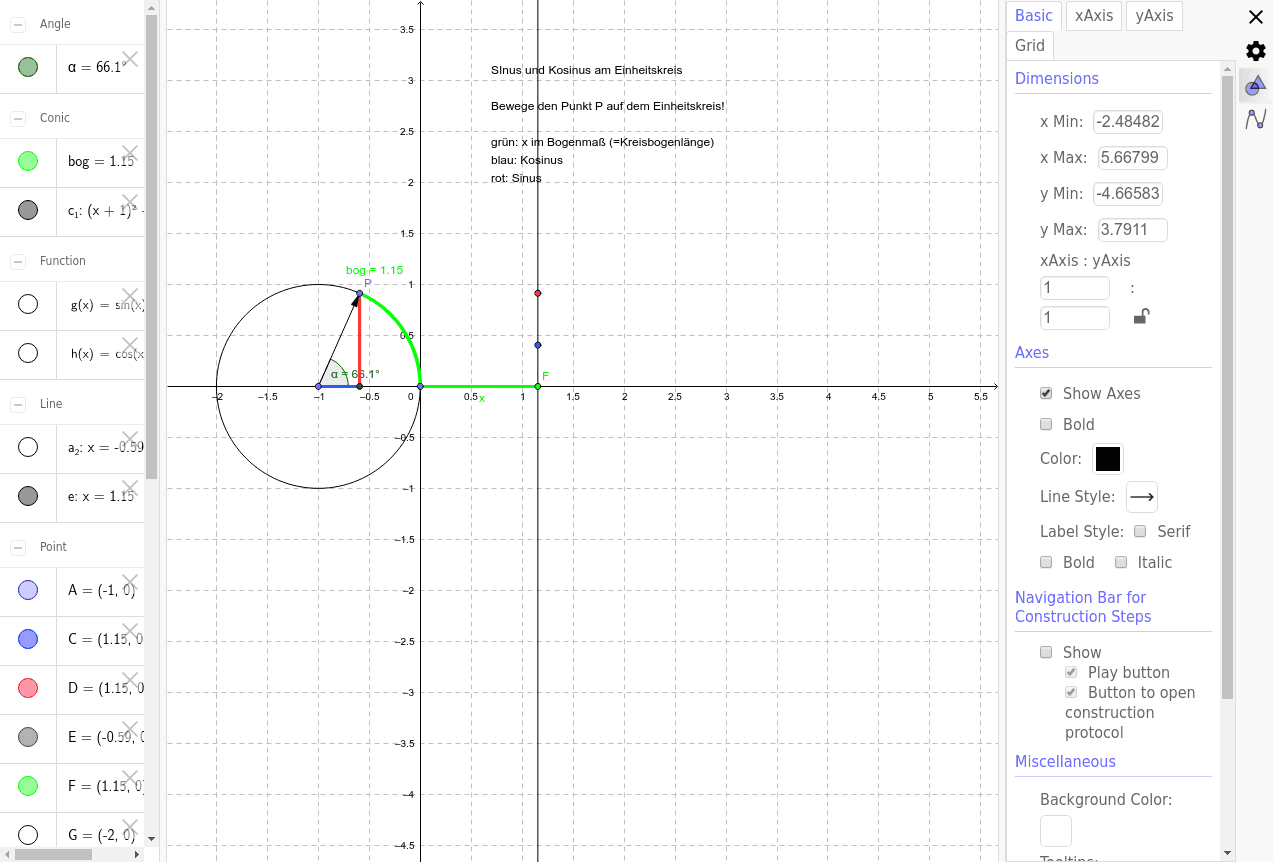The image size is (1275, 864).
Task: Delete point E with its X icon
Action: 129,729
